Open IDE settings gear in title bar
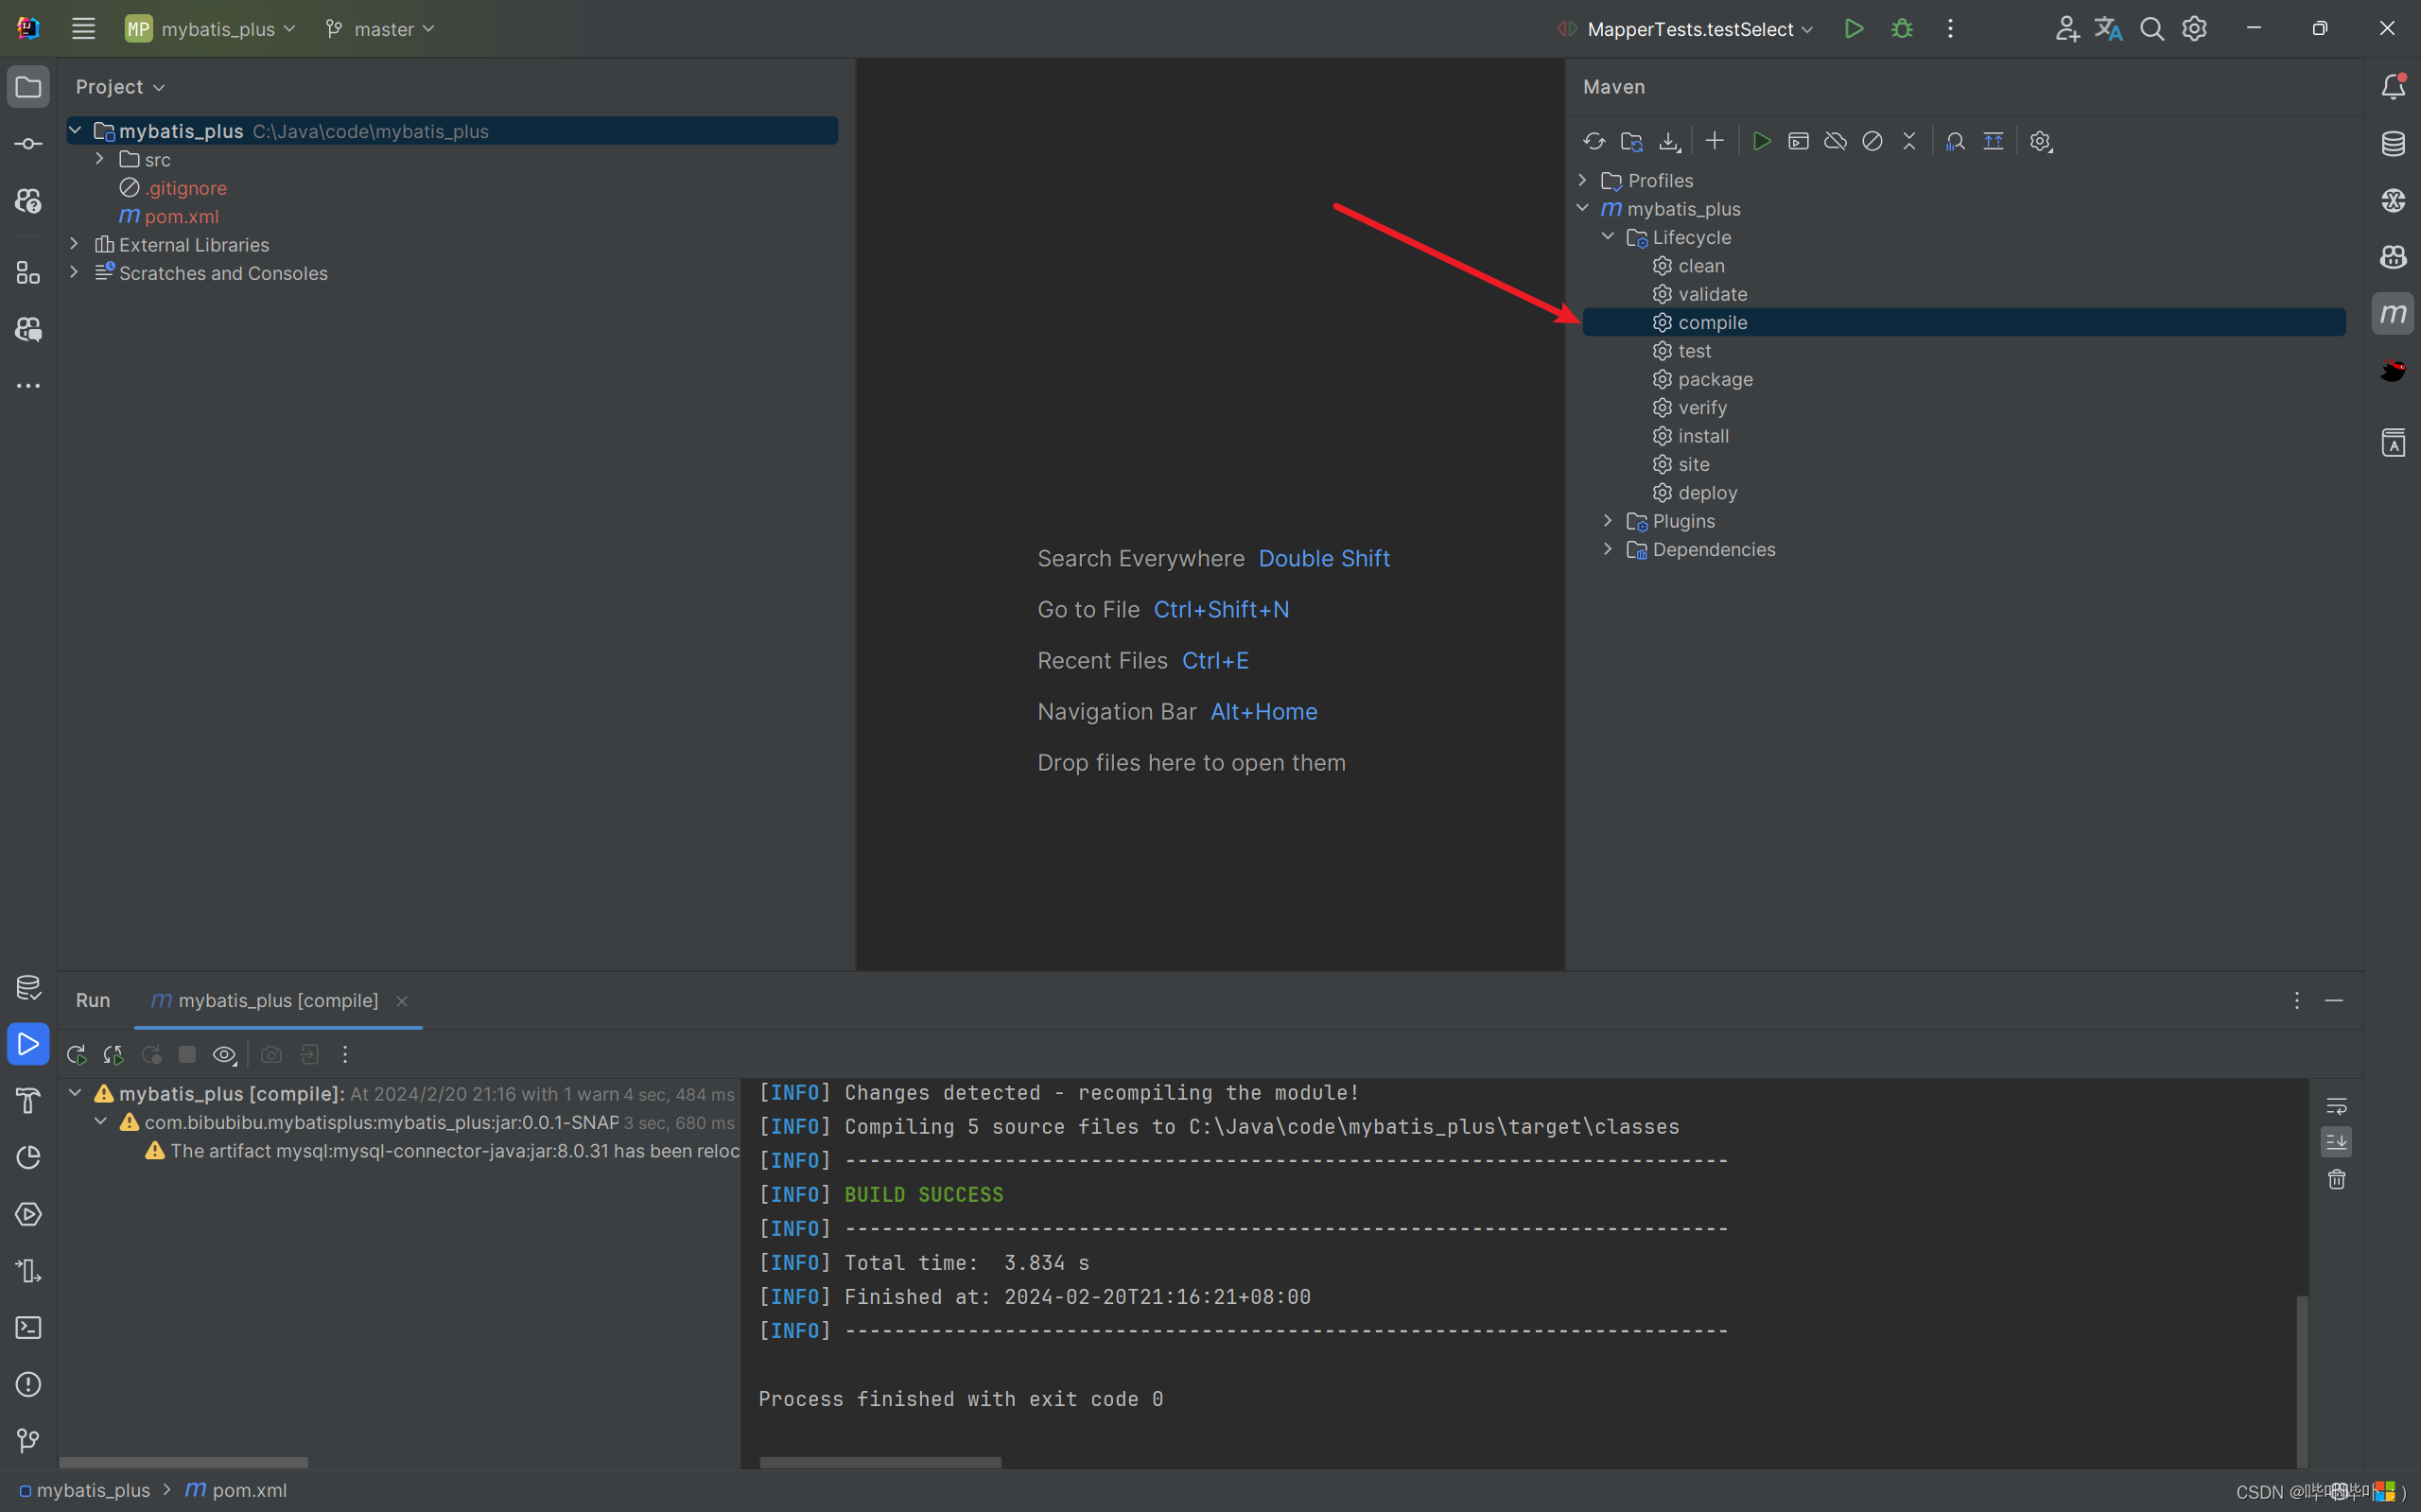 (x=2194, y=29)
